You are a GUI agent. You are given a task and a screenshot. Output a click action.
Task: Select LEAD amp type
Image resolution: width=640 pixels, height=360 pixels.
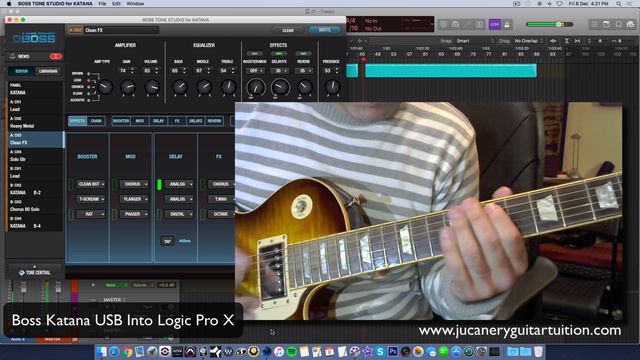(89, 80)
